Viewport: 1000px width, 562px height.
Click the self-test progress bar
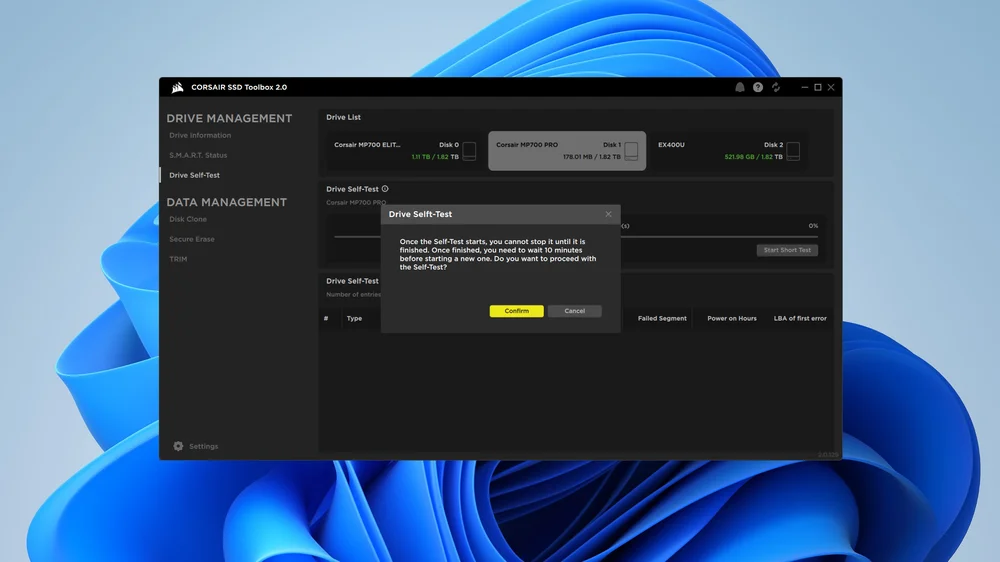pos(576,237)
